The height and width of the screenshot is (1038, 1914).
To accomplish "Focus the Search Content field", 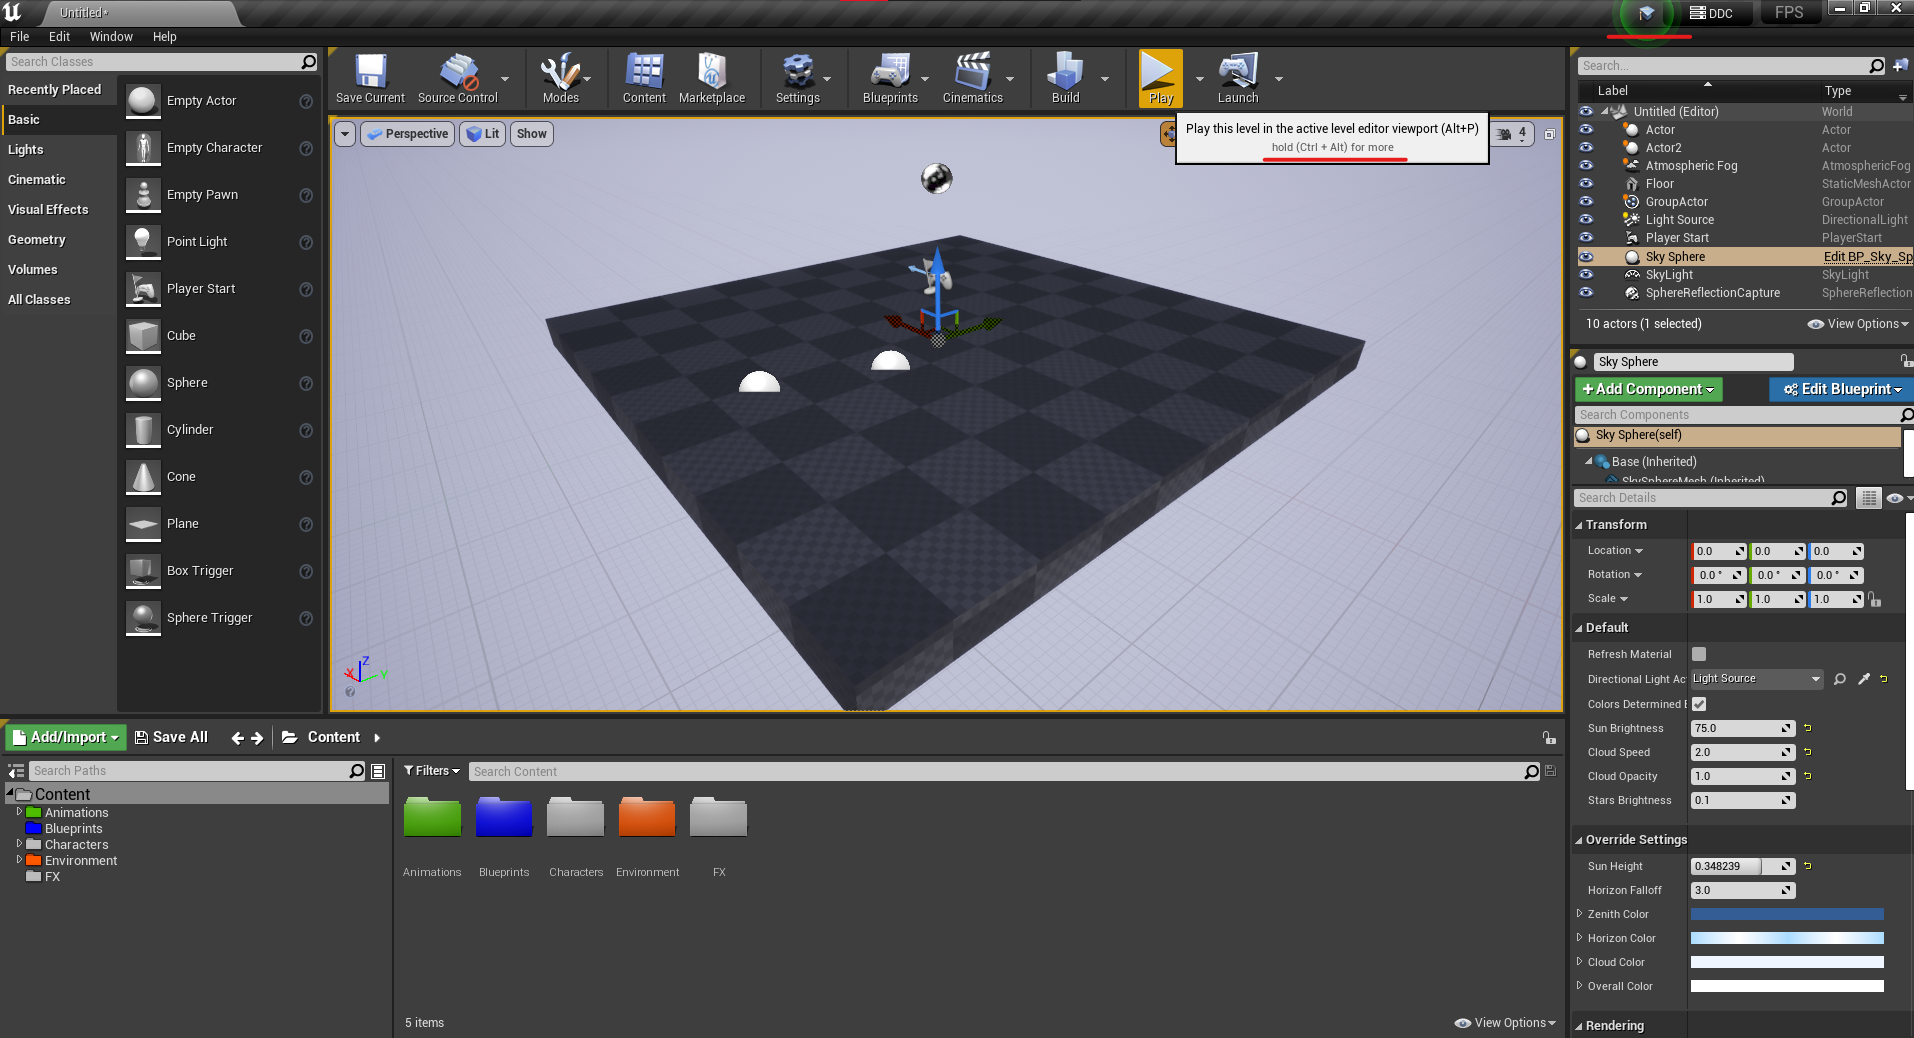I will [x=1005, y=771].
